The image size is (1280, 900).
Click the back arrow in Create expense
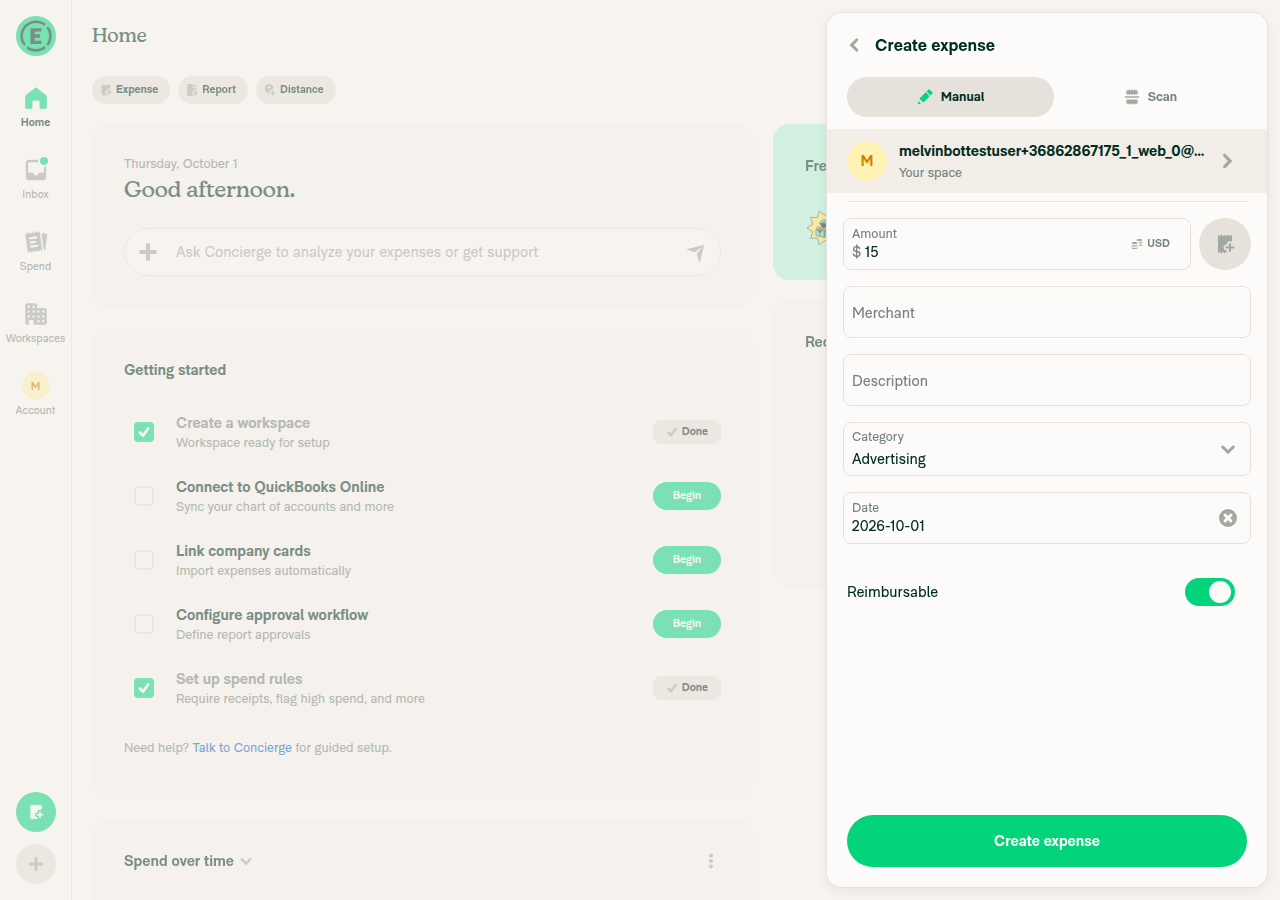854,45
